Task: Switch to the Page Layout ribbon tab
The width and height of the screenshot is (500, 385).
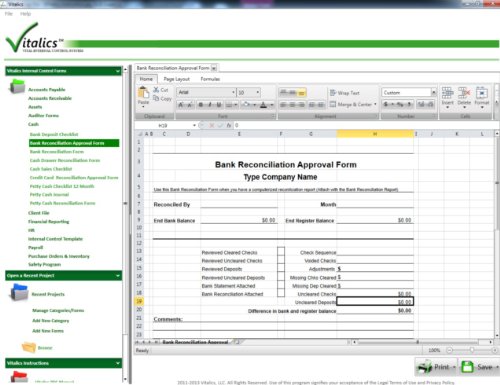Action: point(176,79)
